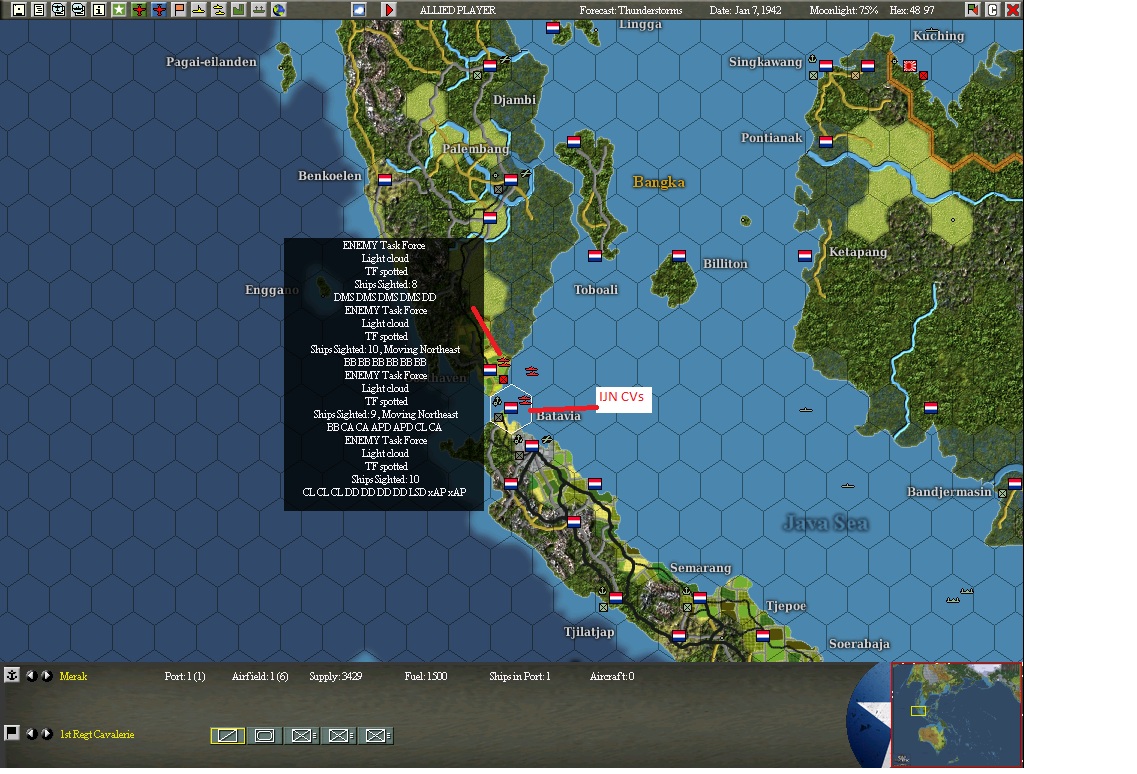Click the fourth toolbar icon with speech bubbles

[x=79, y=9]
